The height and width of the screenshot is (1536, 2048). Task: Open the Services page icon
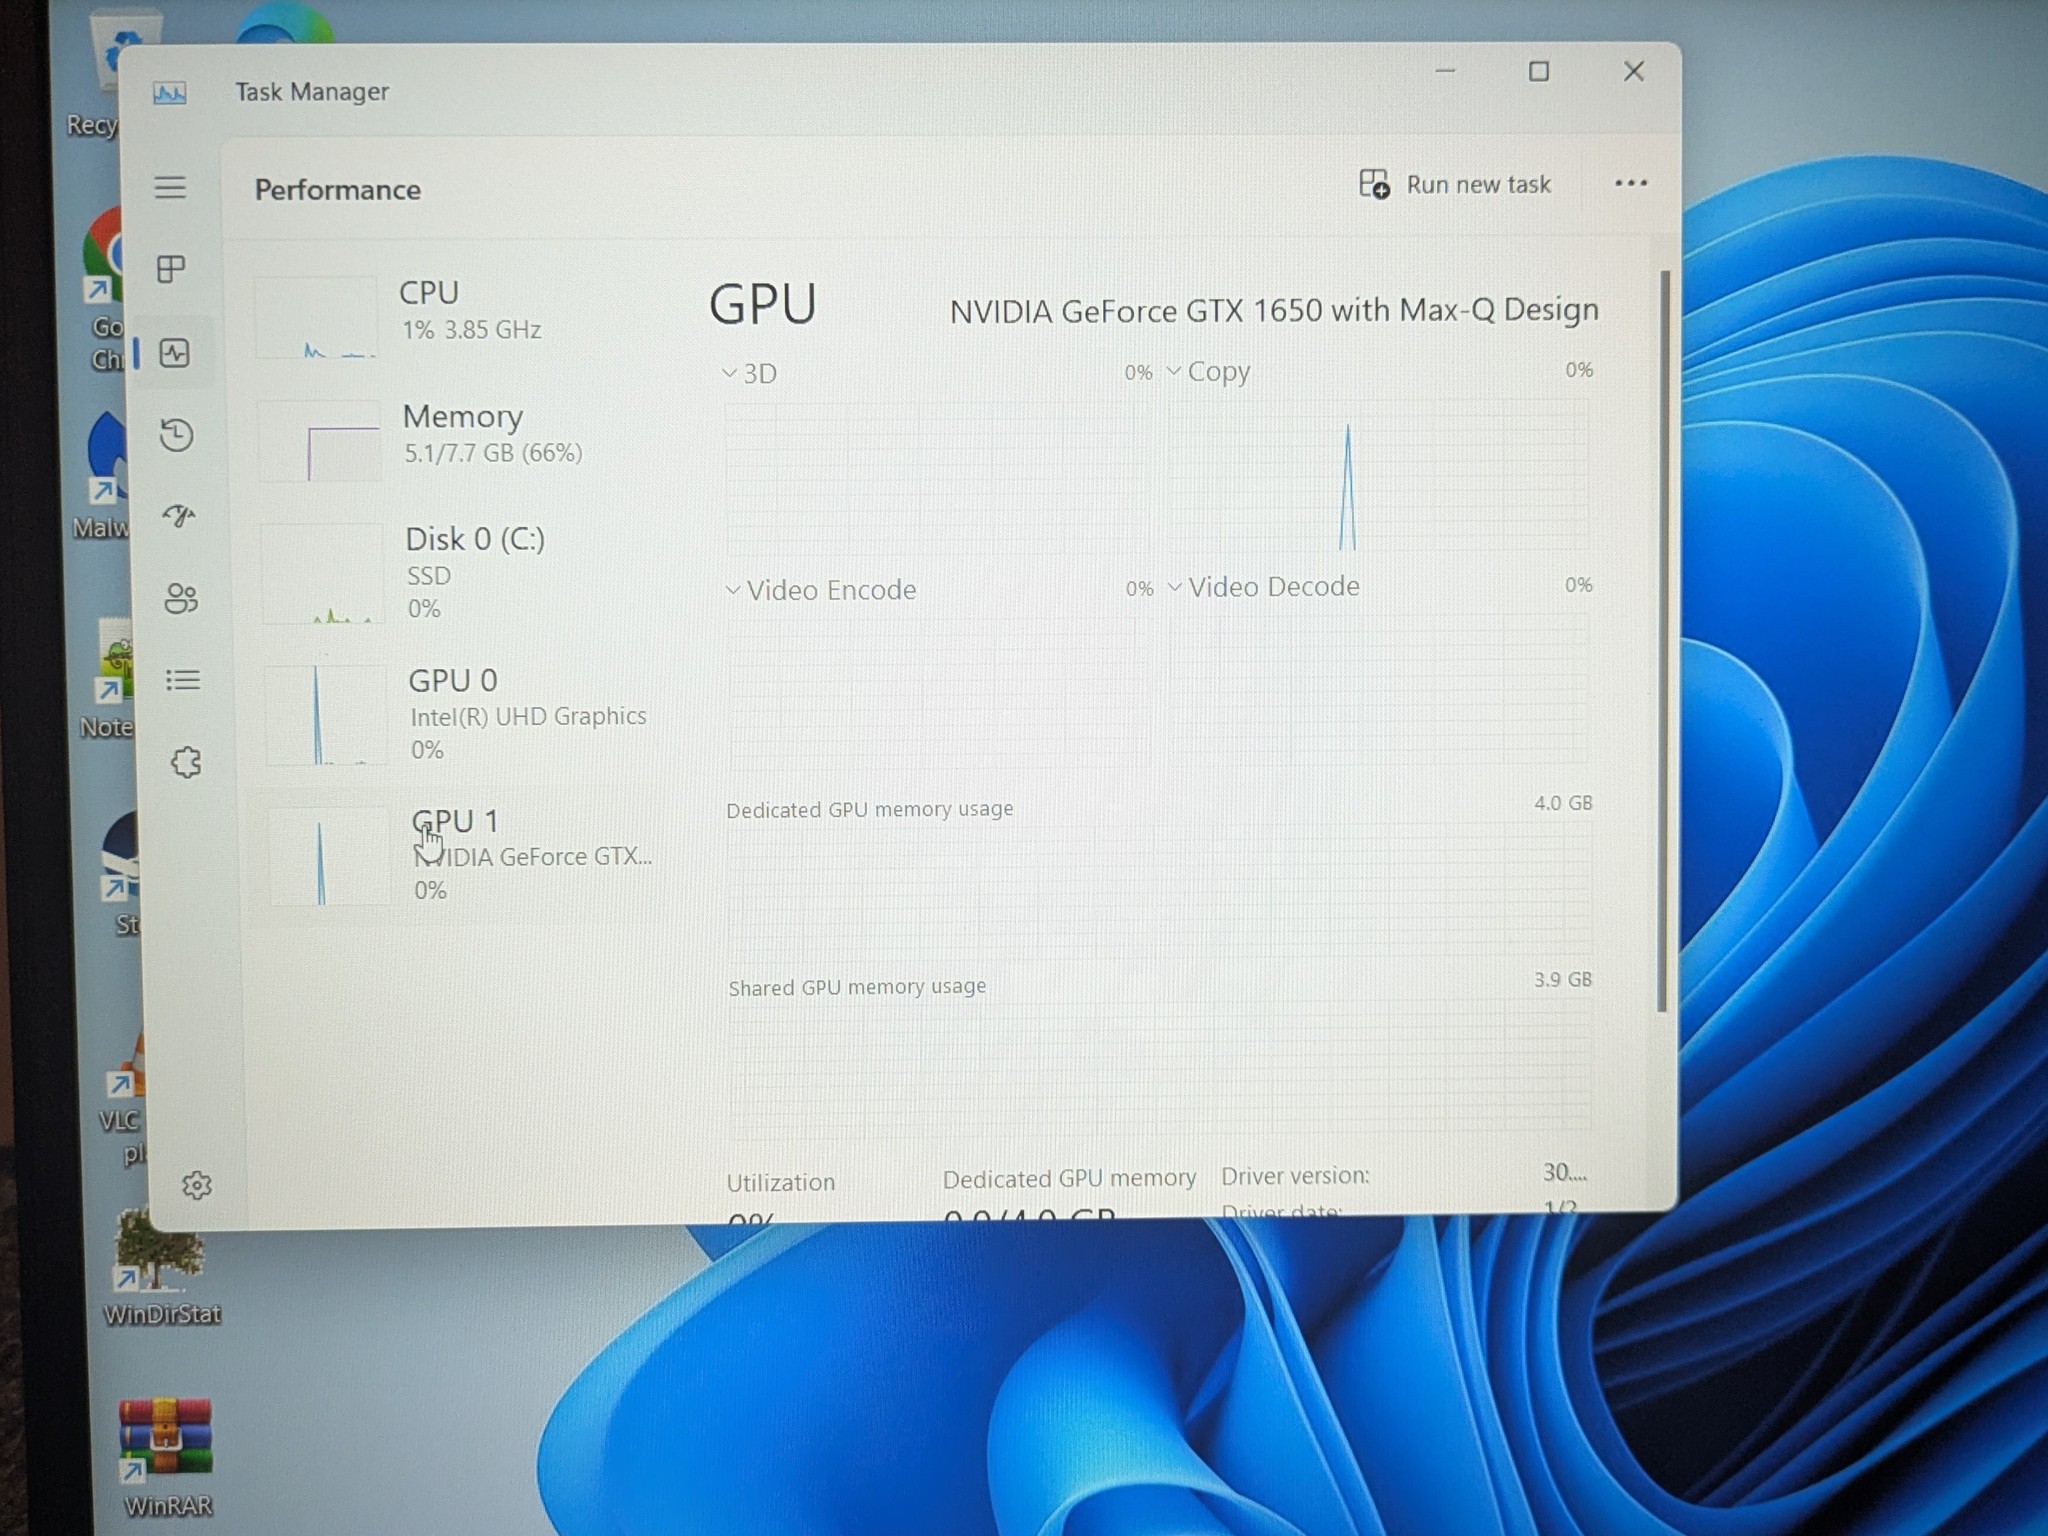186,763
